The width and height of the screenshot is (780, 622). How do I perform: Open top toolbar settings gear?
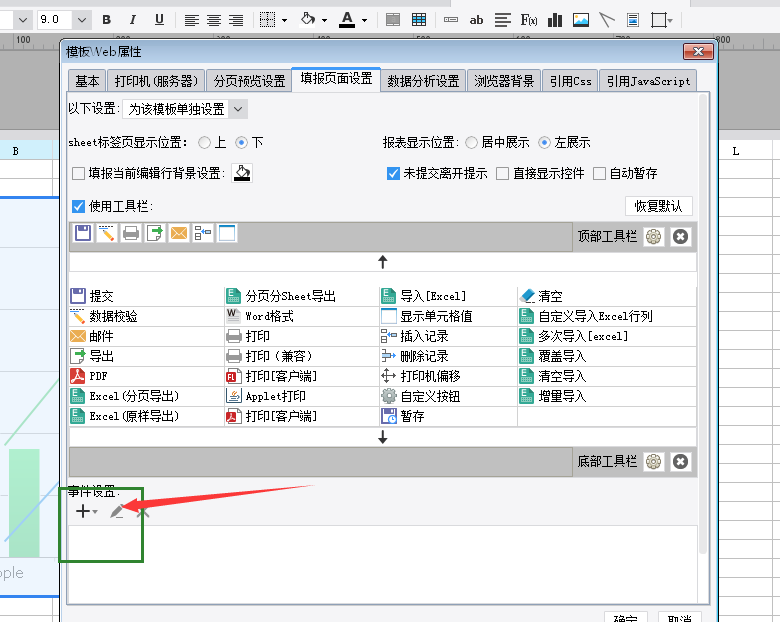[x=654, y=236]
